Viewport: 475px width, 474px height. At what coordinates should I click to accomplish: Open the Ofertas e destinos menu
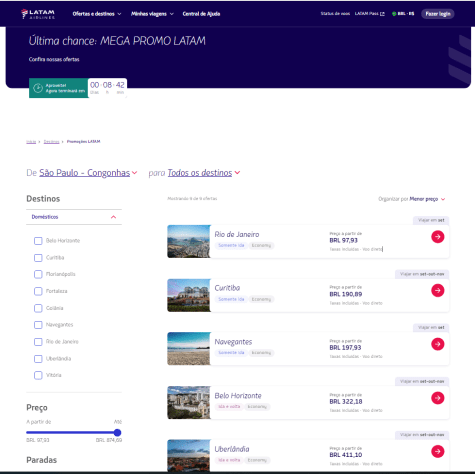coord(97,14)
